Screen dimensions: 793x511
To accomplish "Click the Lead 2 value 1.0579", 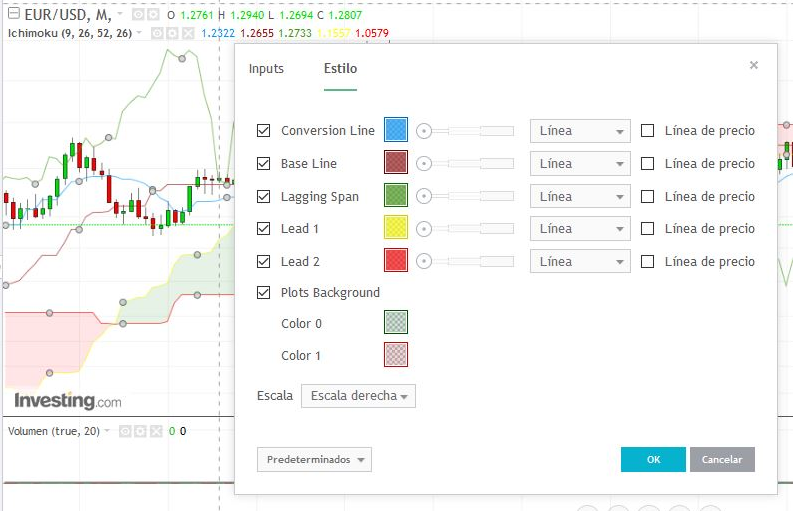I will point(372,33).
